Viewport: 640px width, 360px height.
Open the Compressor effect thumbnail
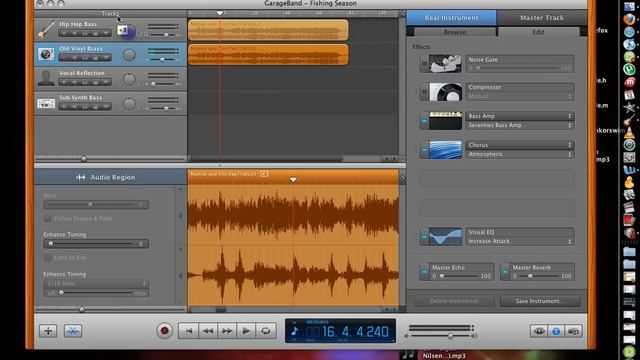[x=445, y=92]
